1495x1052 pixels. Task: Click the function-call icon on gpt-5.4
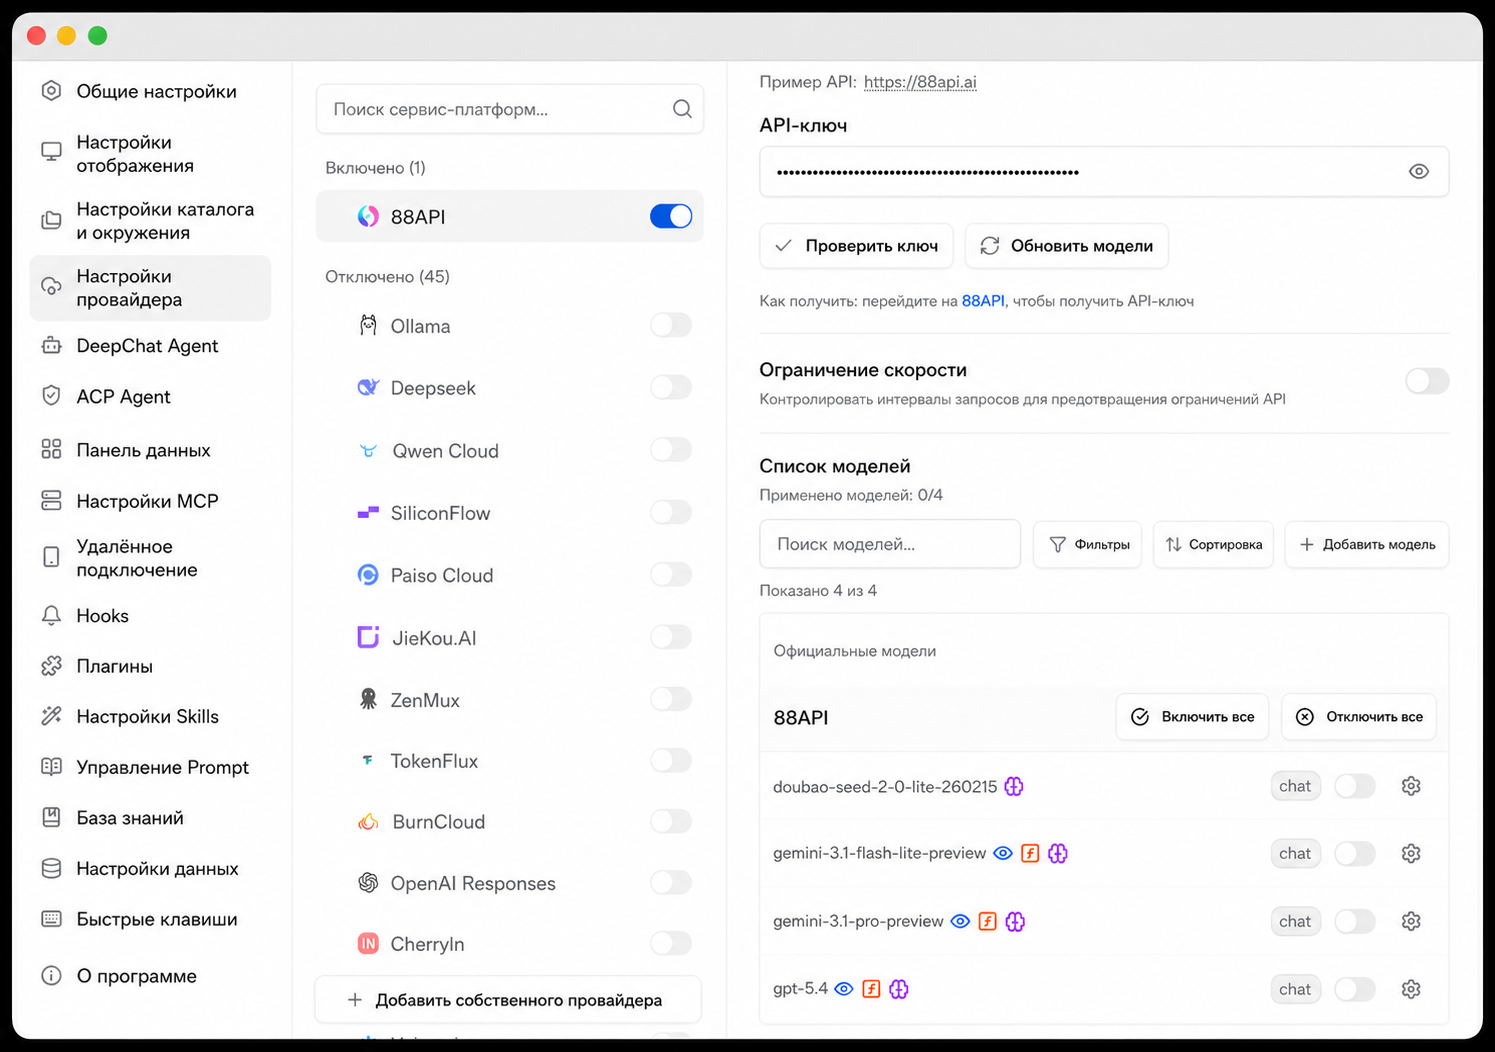pos(871,989)
